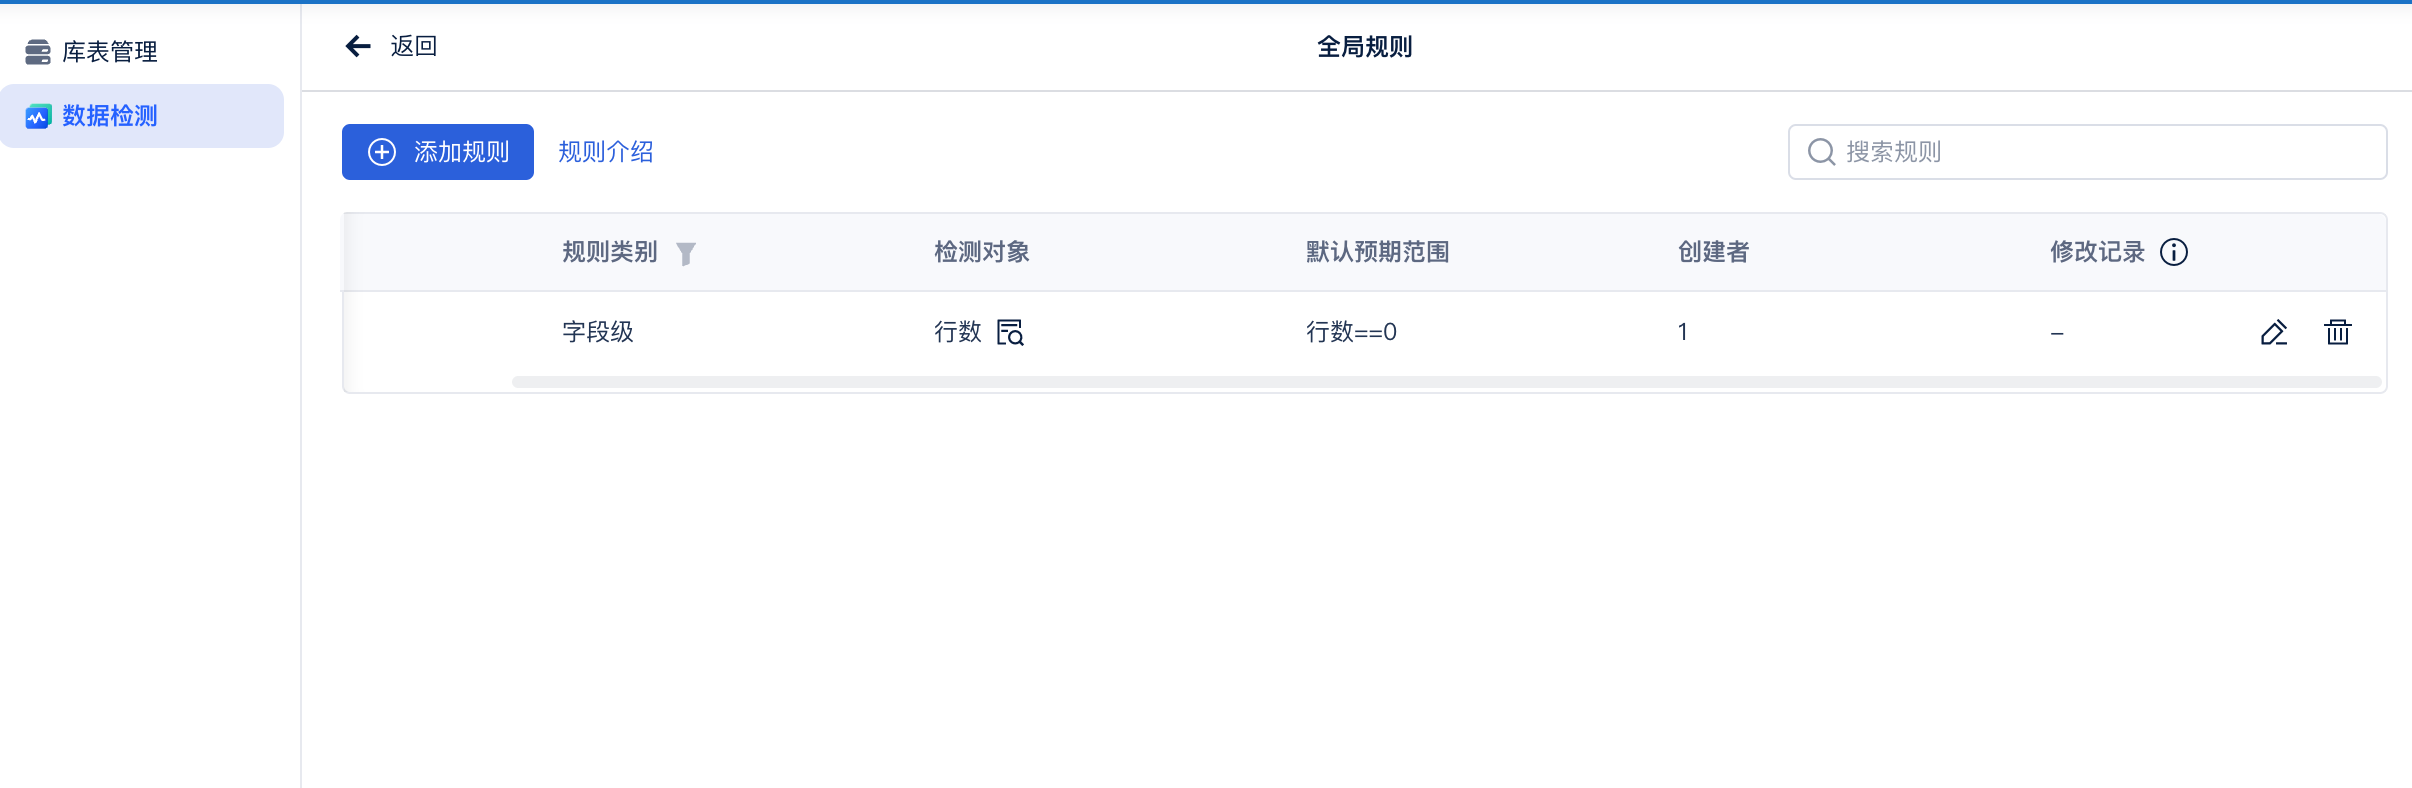The image size is (2412, 788).
Task: View details icon next to 行数
Action: tap(1011, 332)
